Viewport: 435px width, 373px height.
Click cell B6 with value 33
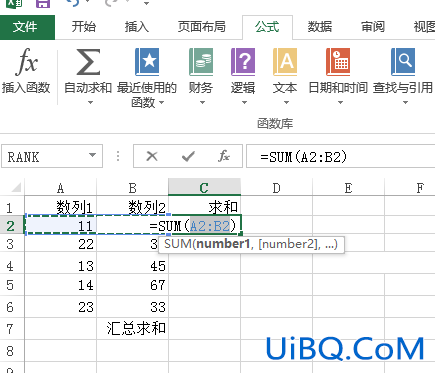point(133,307)
